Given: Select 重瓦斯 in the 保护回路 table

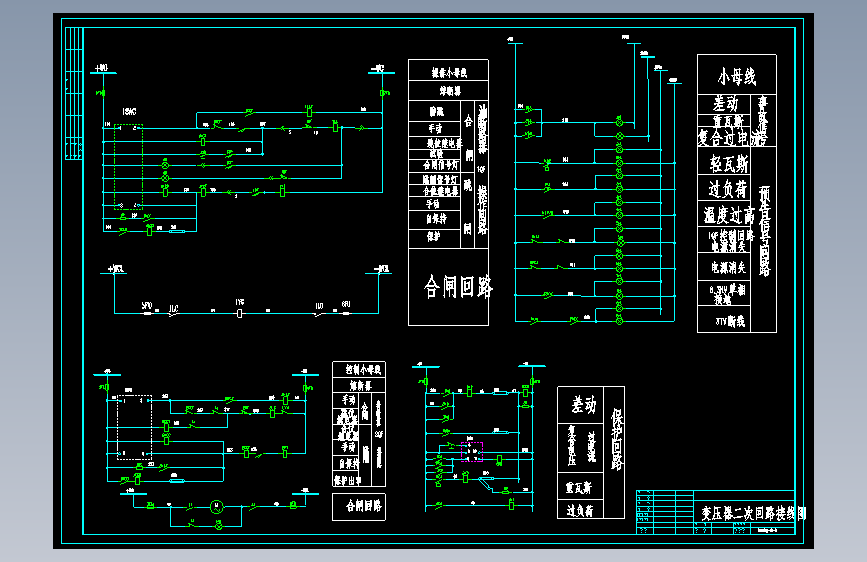Looking at the screenshot, I should [x=578, y=488].
